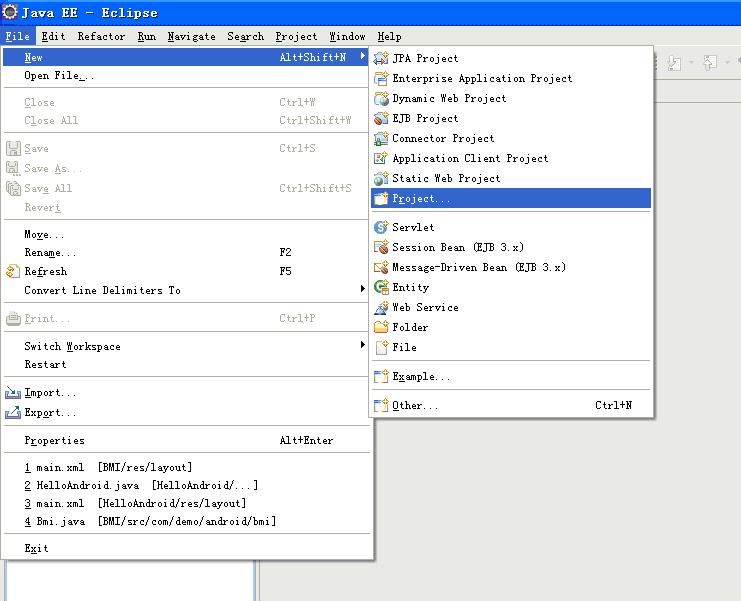Click the Eclipse title bar icon
Screen dimensions: 741x601
10,12
